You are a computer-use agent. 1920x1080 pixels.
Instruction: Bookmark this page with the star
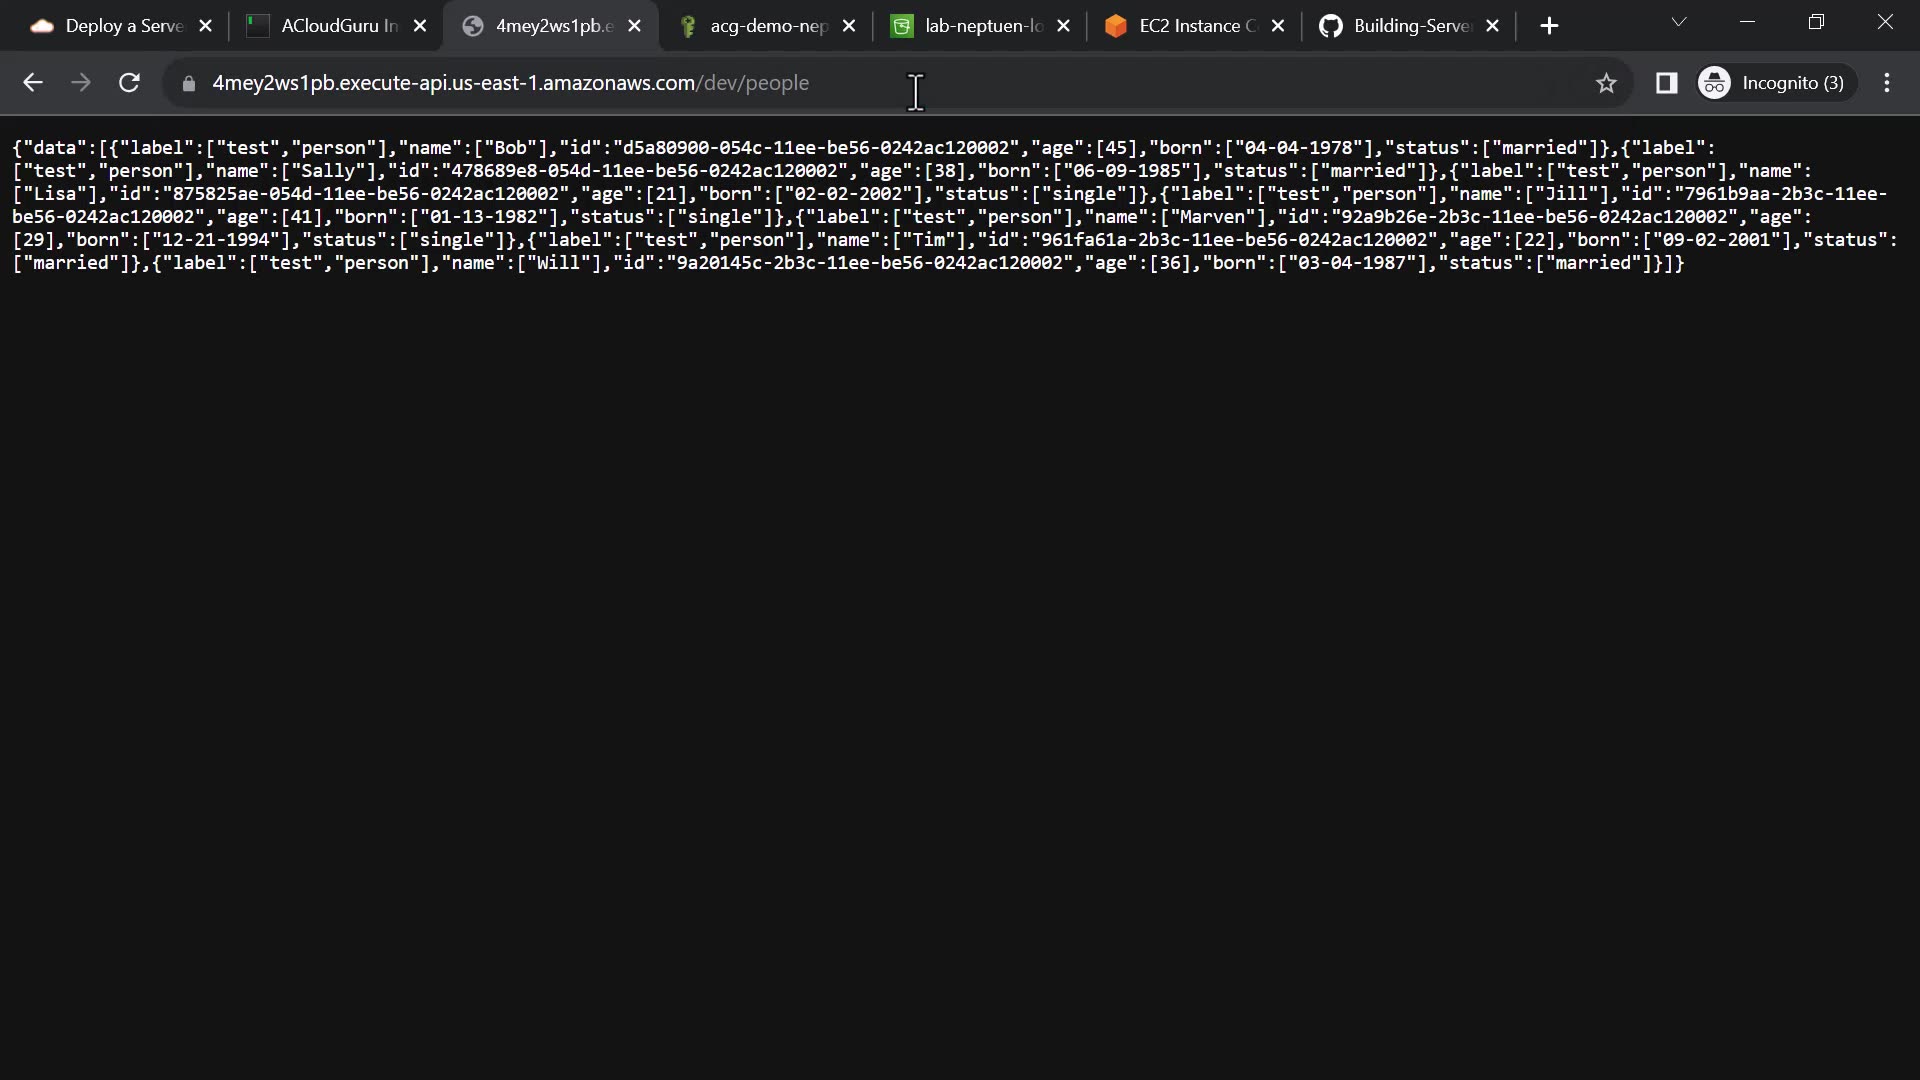click(x=1606, y=84)
